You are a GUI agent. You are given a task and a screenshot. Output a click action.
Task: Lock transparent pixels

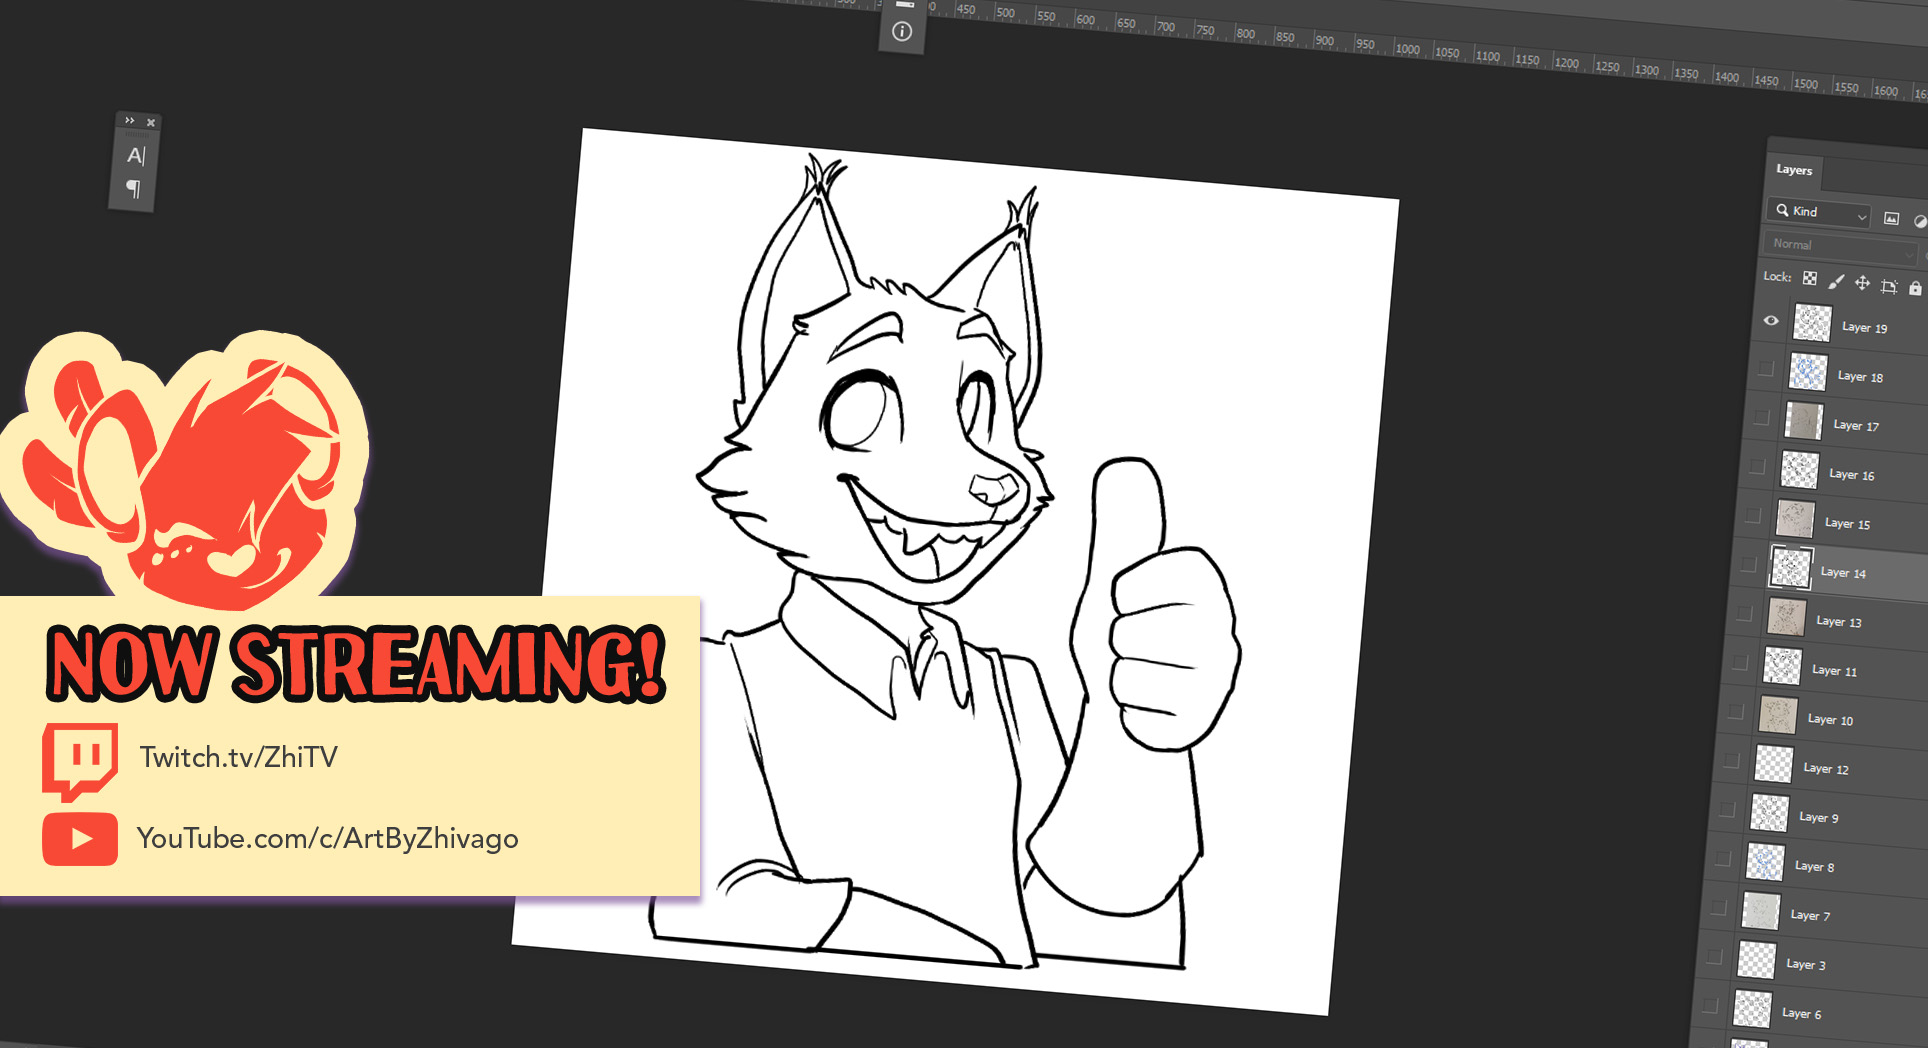click(1810, 279)
